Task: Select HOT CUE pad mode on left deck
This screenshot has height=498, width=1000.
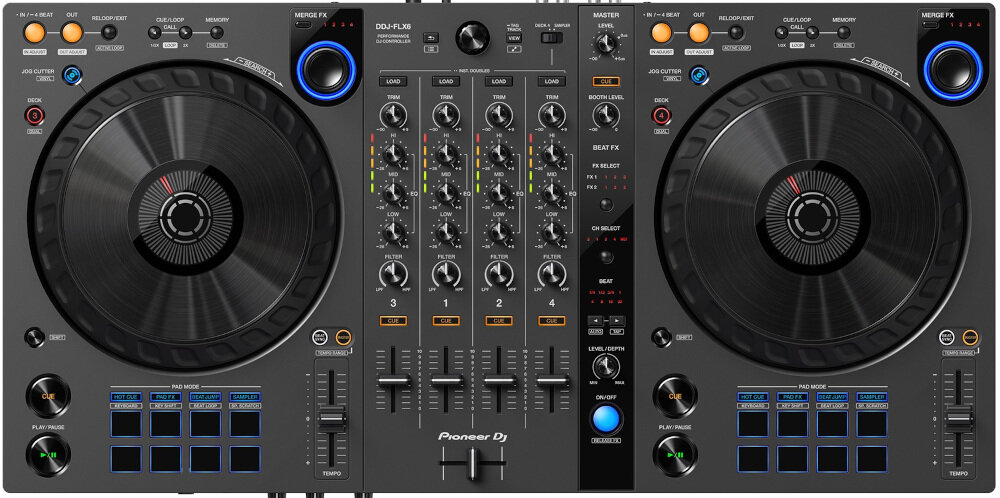Action: (x=126, y=397)
